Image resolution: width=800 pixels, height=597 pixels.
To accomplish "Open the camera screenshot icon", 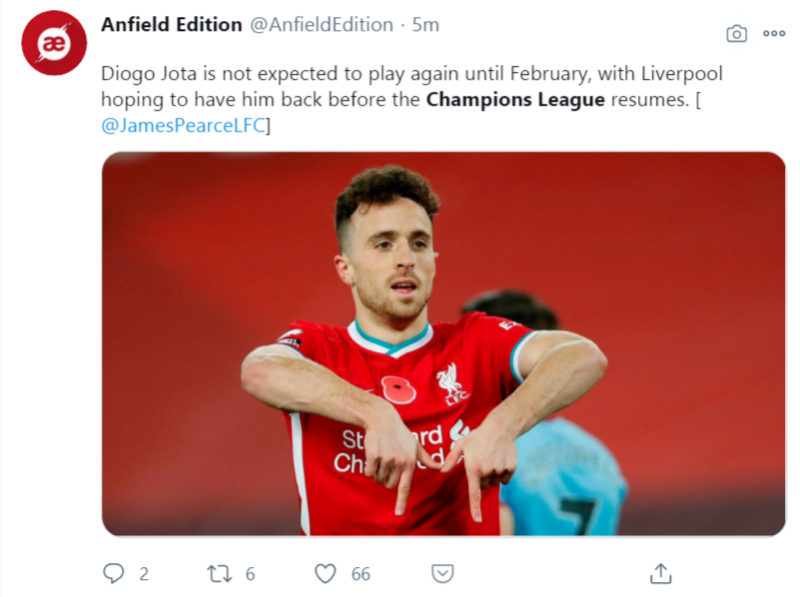I will click(736, 34).
